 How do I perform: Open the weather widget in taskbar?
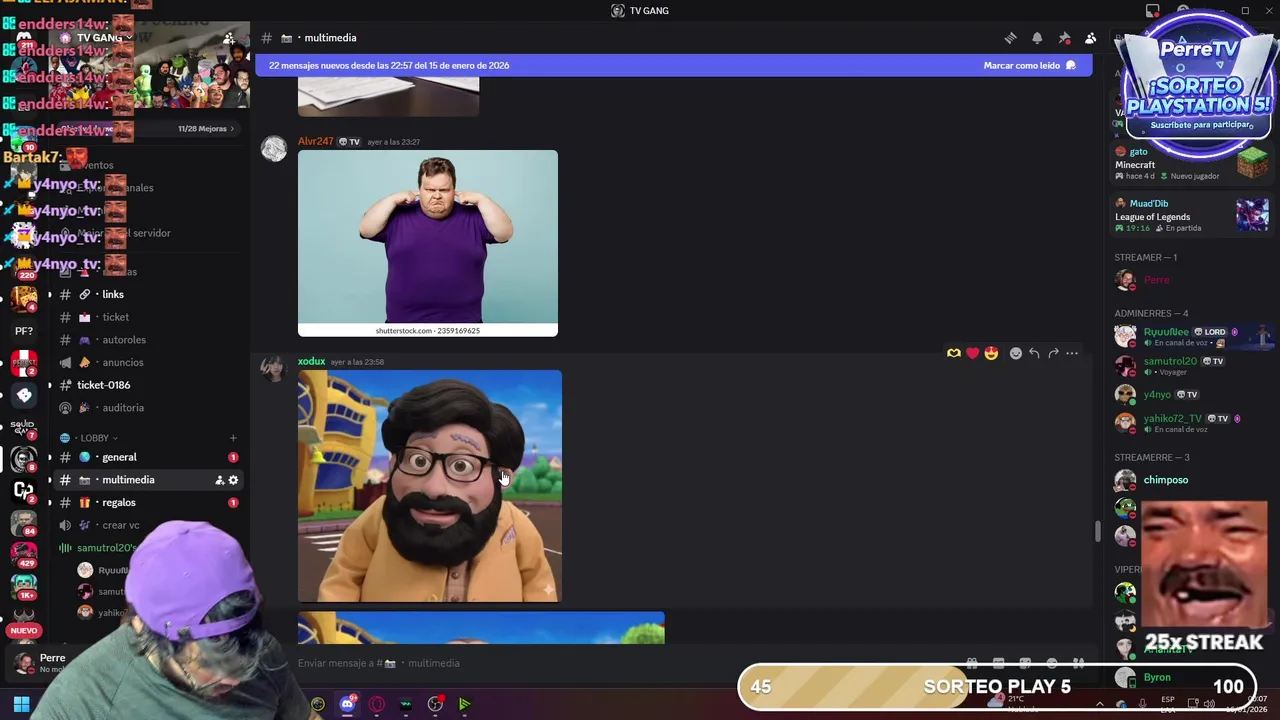click(x=1015, y=704)
